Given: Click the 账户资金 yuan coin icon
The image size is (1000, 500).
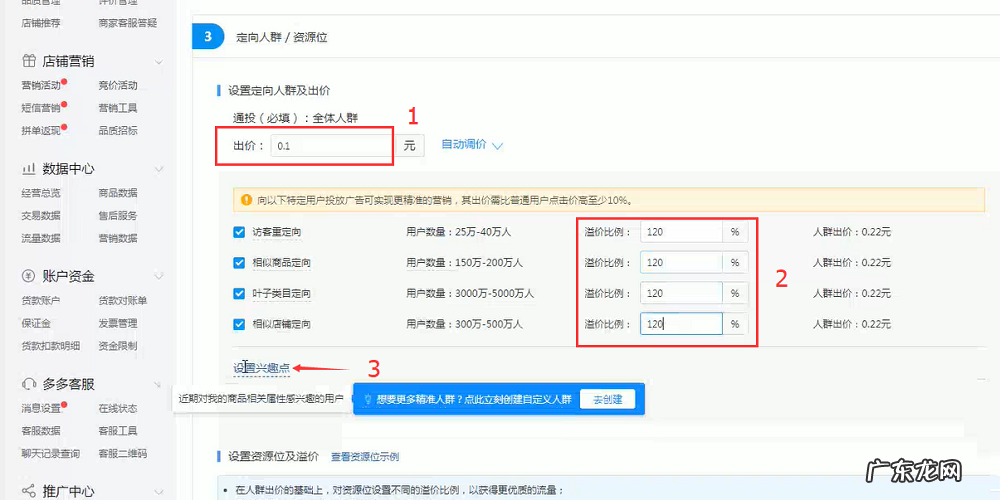Looking at the screenshot, I should (29, 276).
